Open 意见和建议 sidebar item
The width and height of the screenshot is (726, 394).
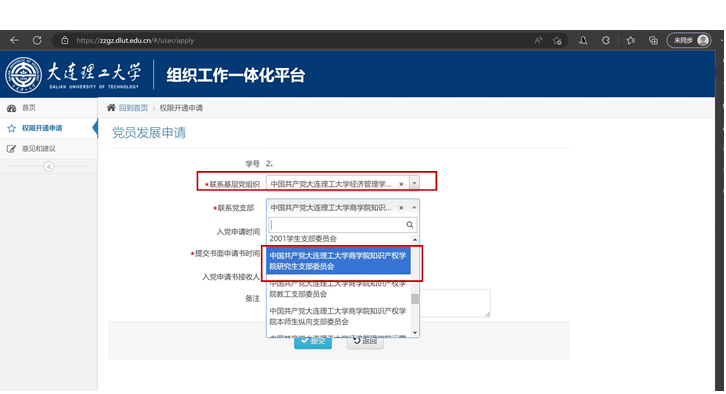[x=39, y=149]
